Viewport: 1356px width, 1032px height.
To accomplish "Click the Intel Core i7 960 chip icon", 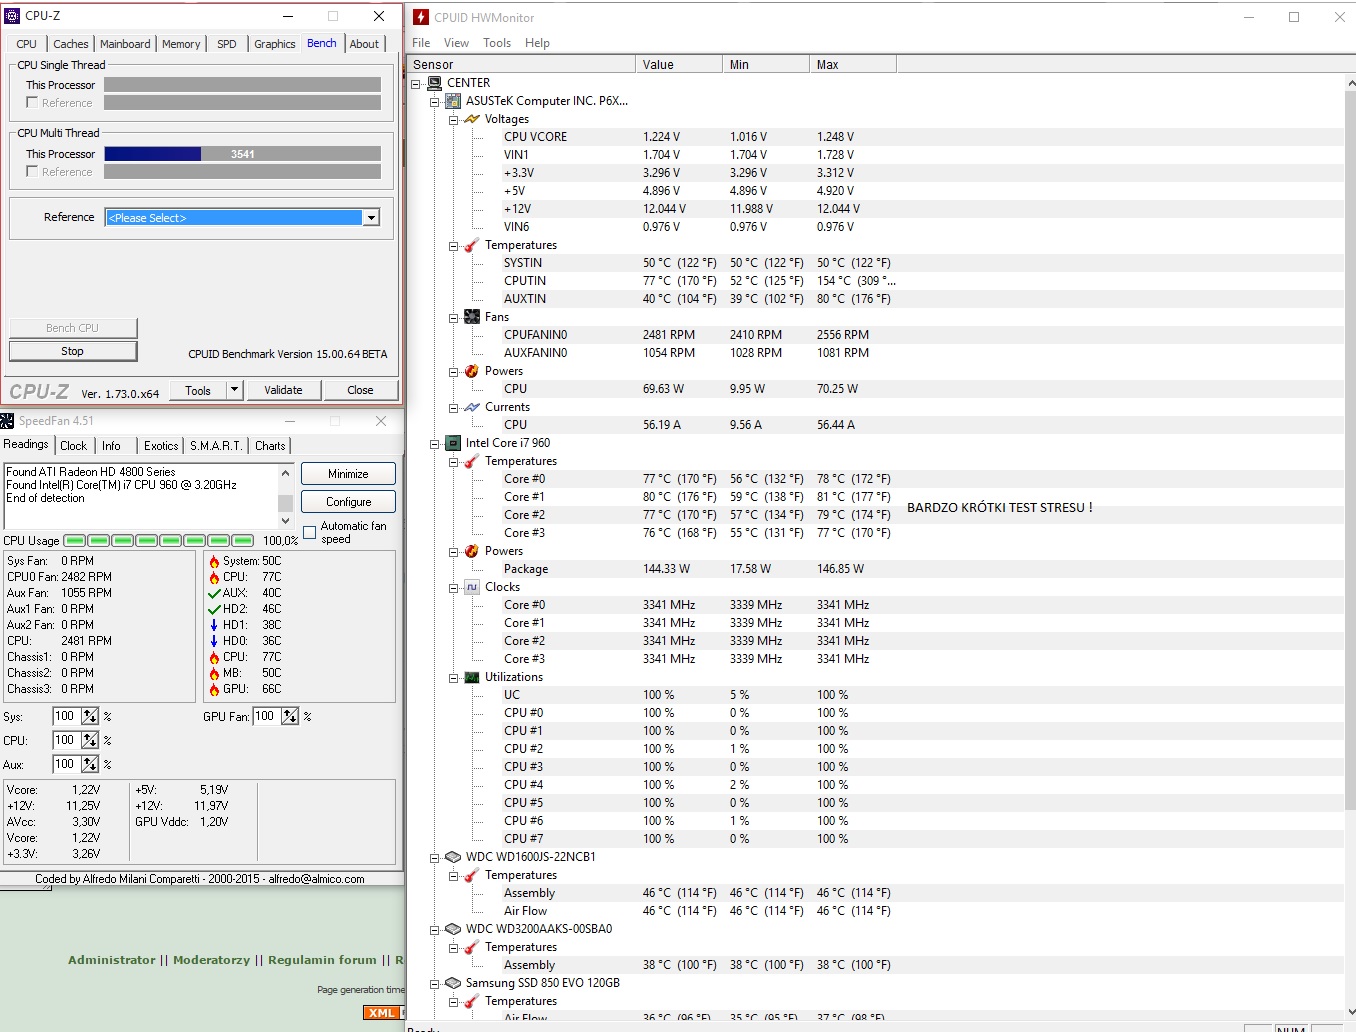I will pos(453,443).
